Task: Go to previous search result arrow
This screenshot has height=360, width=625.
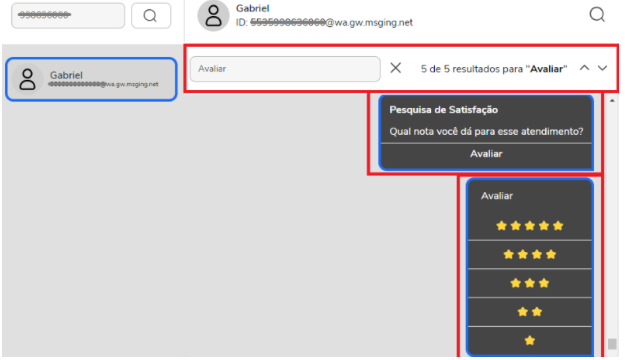Action: click(x=584, y=68)
